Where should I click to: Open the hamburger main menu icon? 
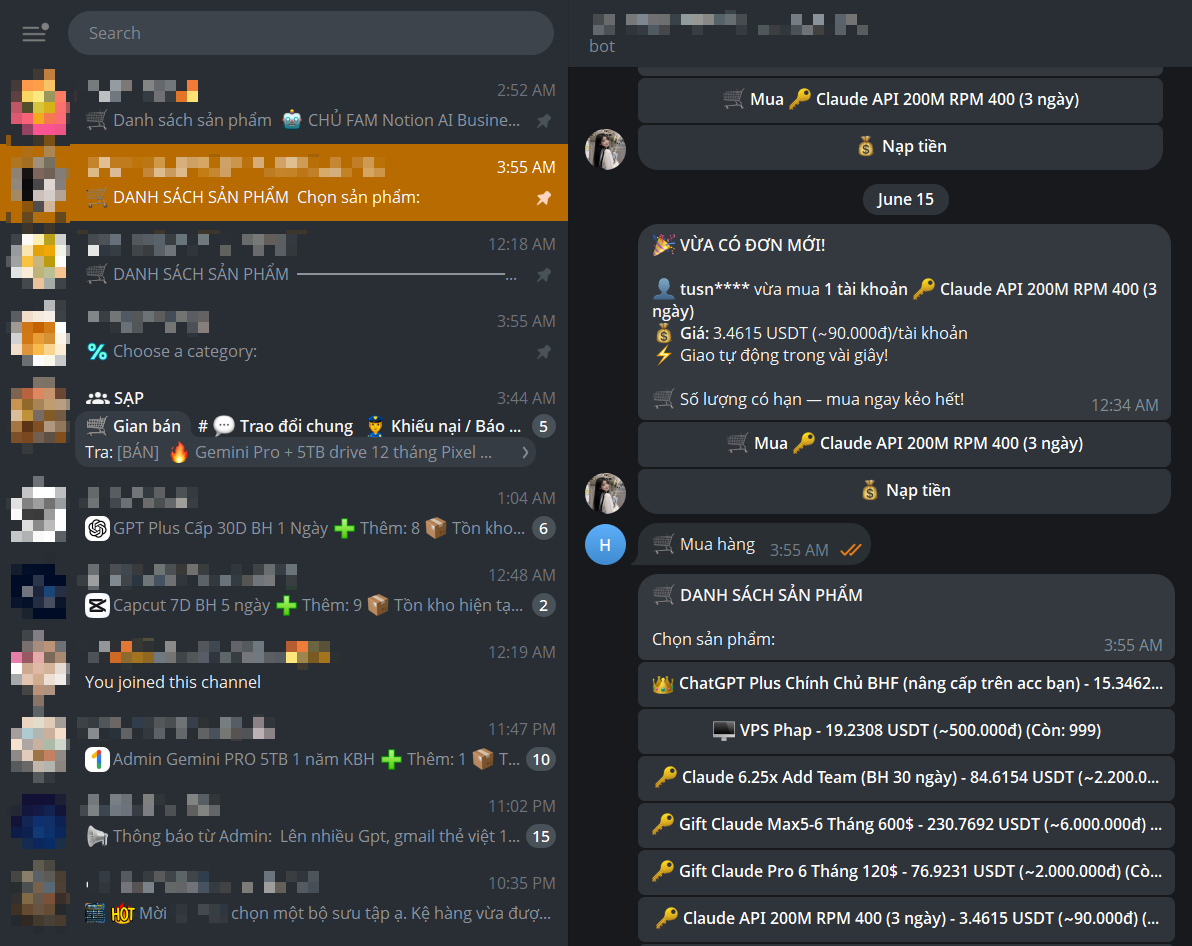34,33
